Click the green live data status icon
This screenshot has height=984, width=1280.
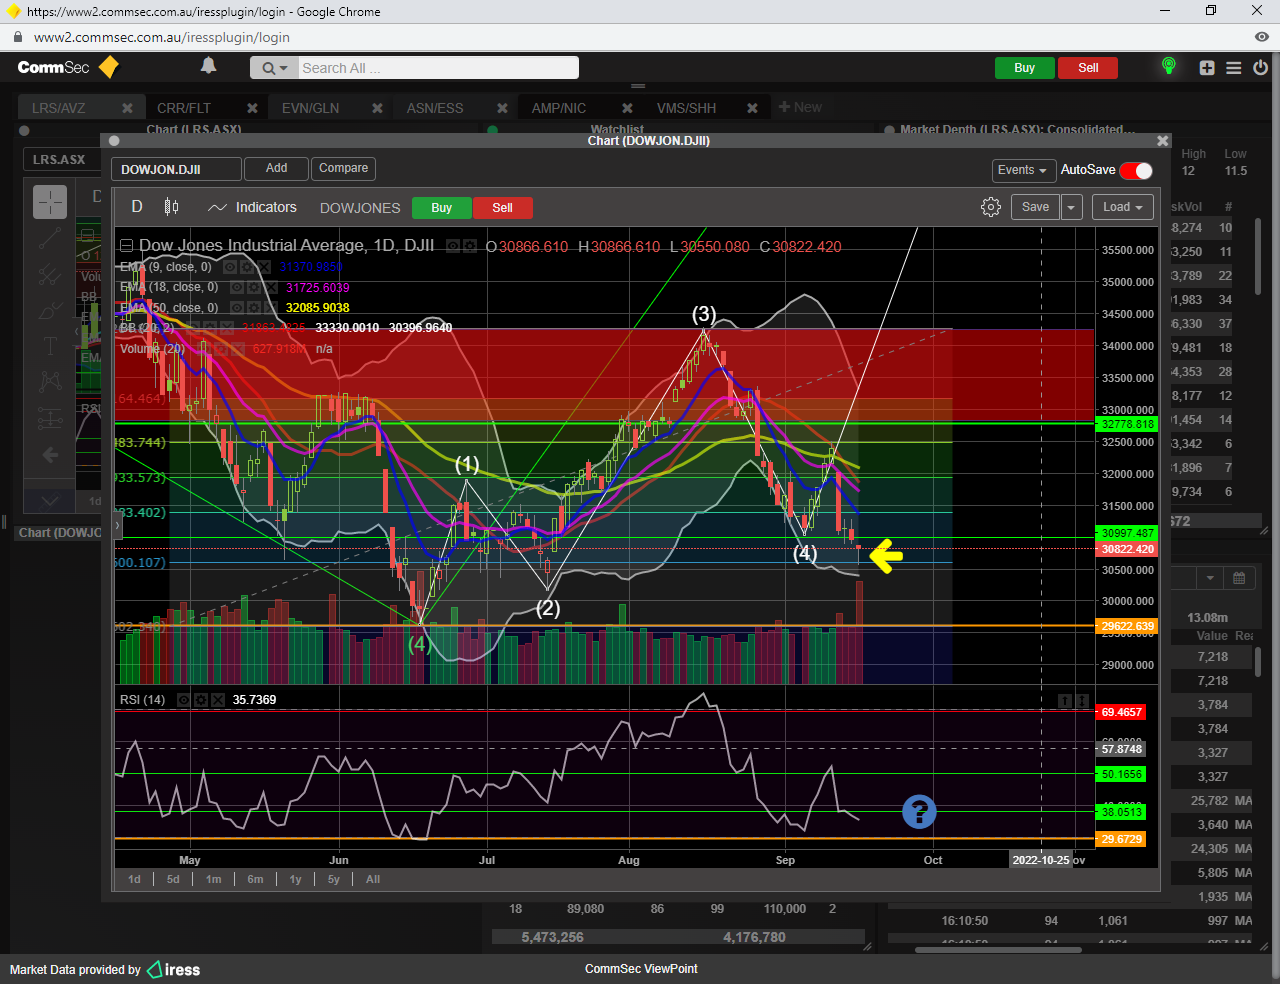(1168, 67)
